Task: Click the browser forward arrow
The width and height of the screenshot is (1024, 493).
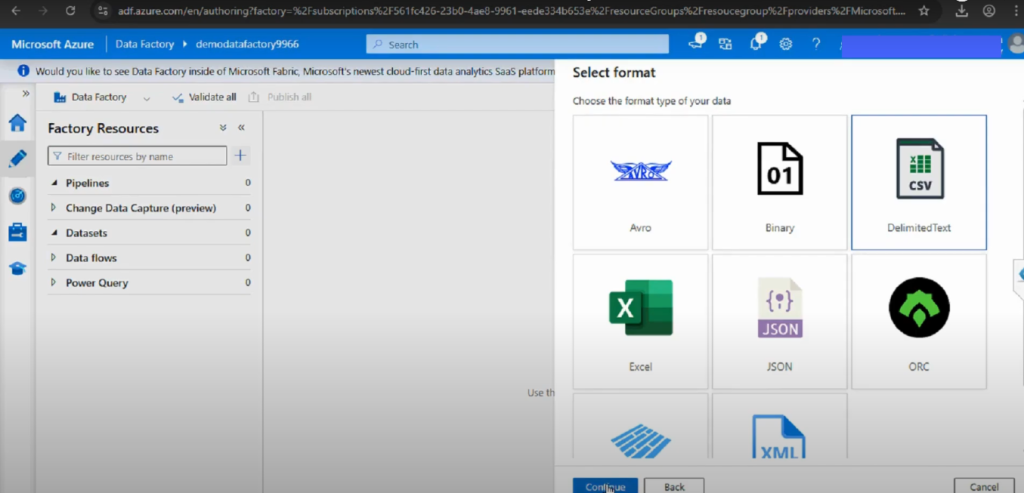Action: coord(43,10)
